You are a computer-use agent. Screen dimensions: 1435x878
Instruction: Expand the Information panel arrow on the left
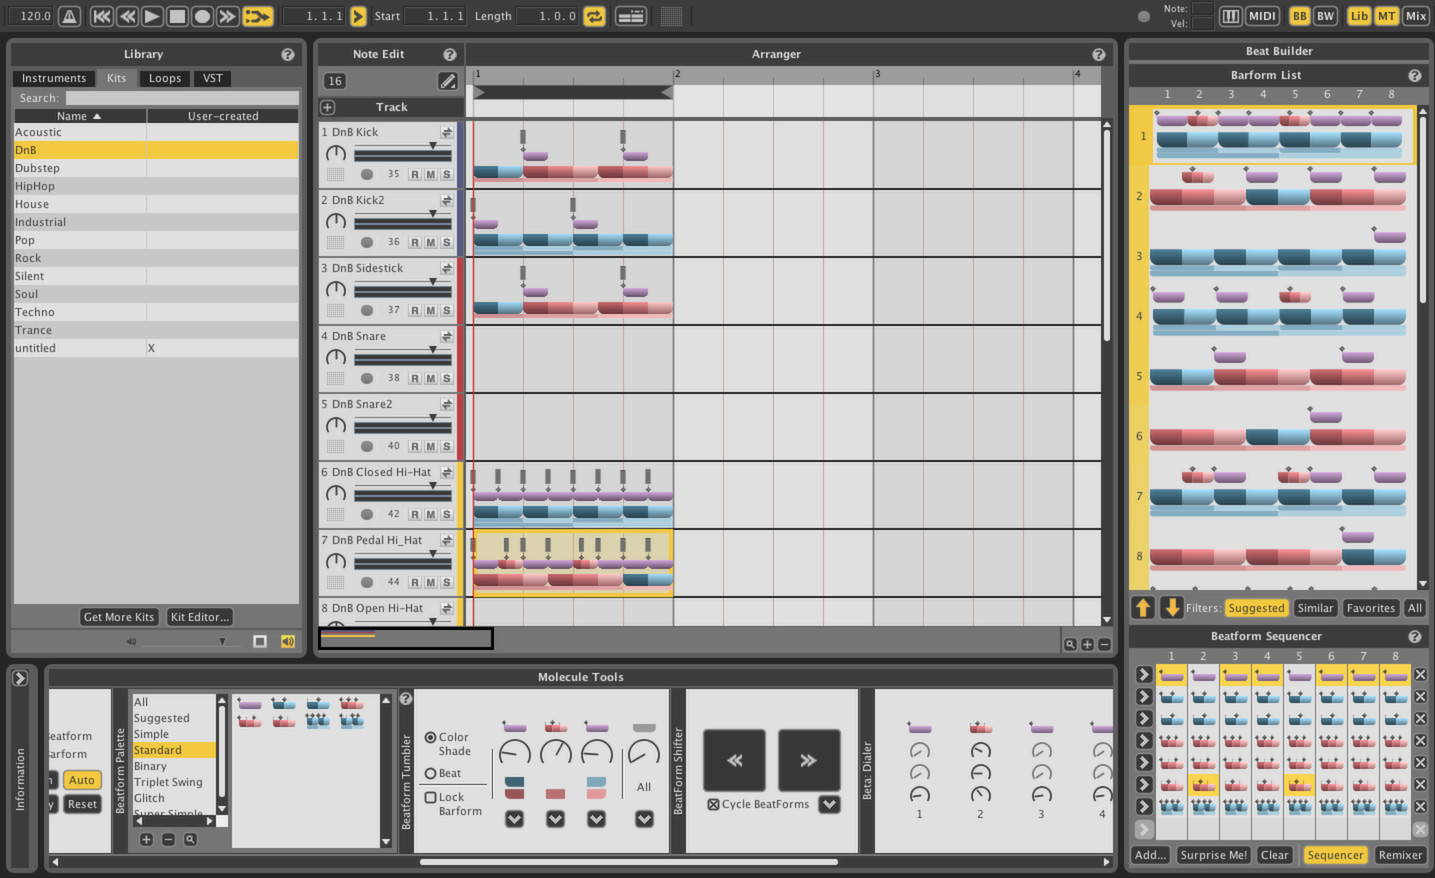[20, 677]
